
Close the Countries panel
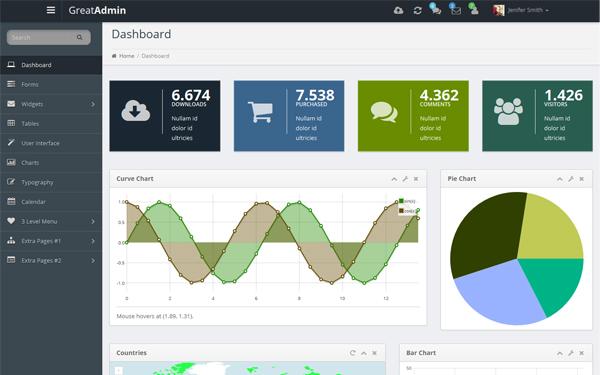pos(375,353)
